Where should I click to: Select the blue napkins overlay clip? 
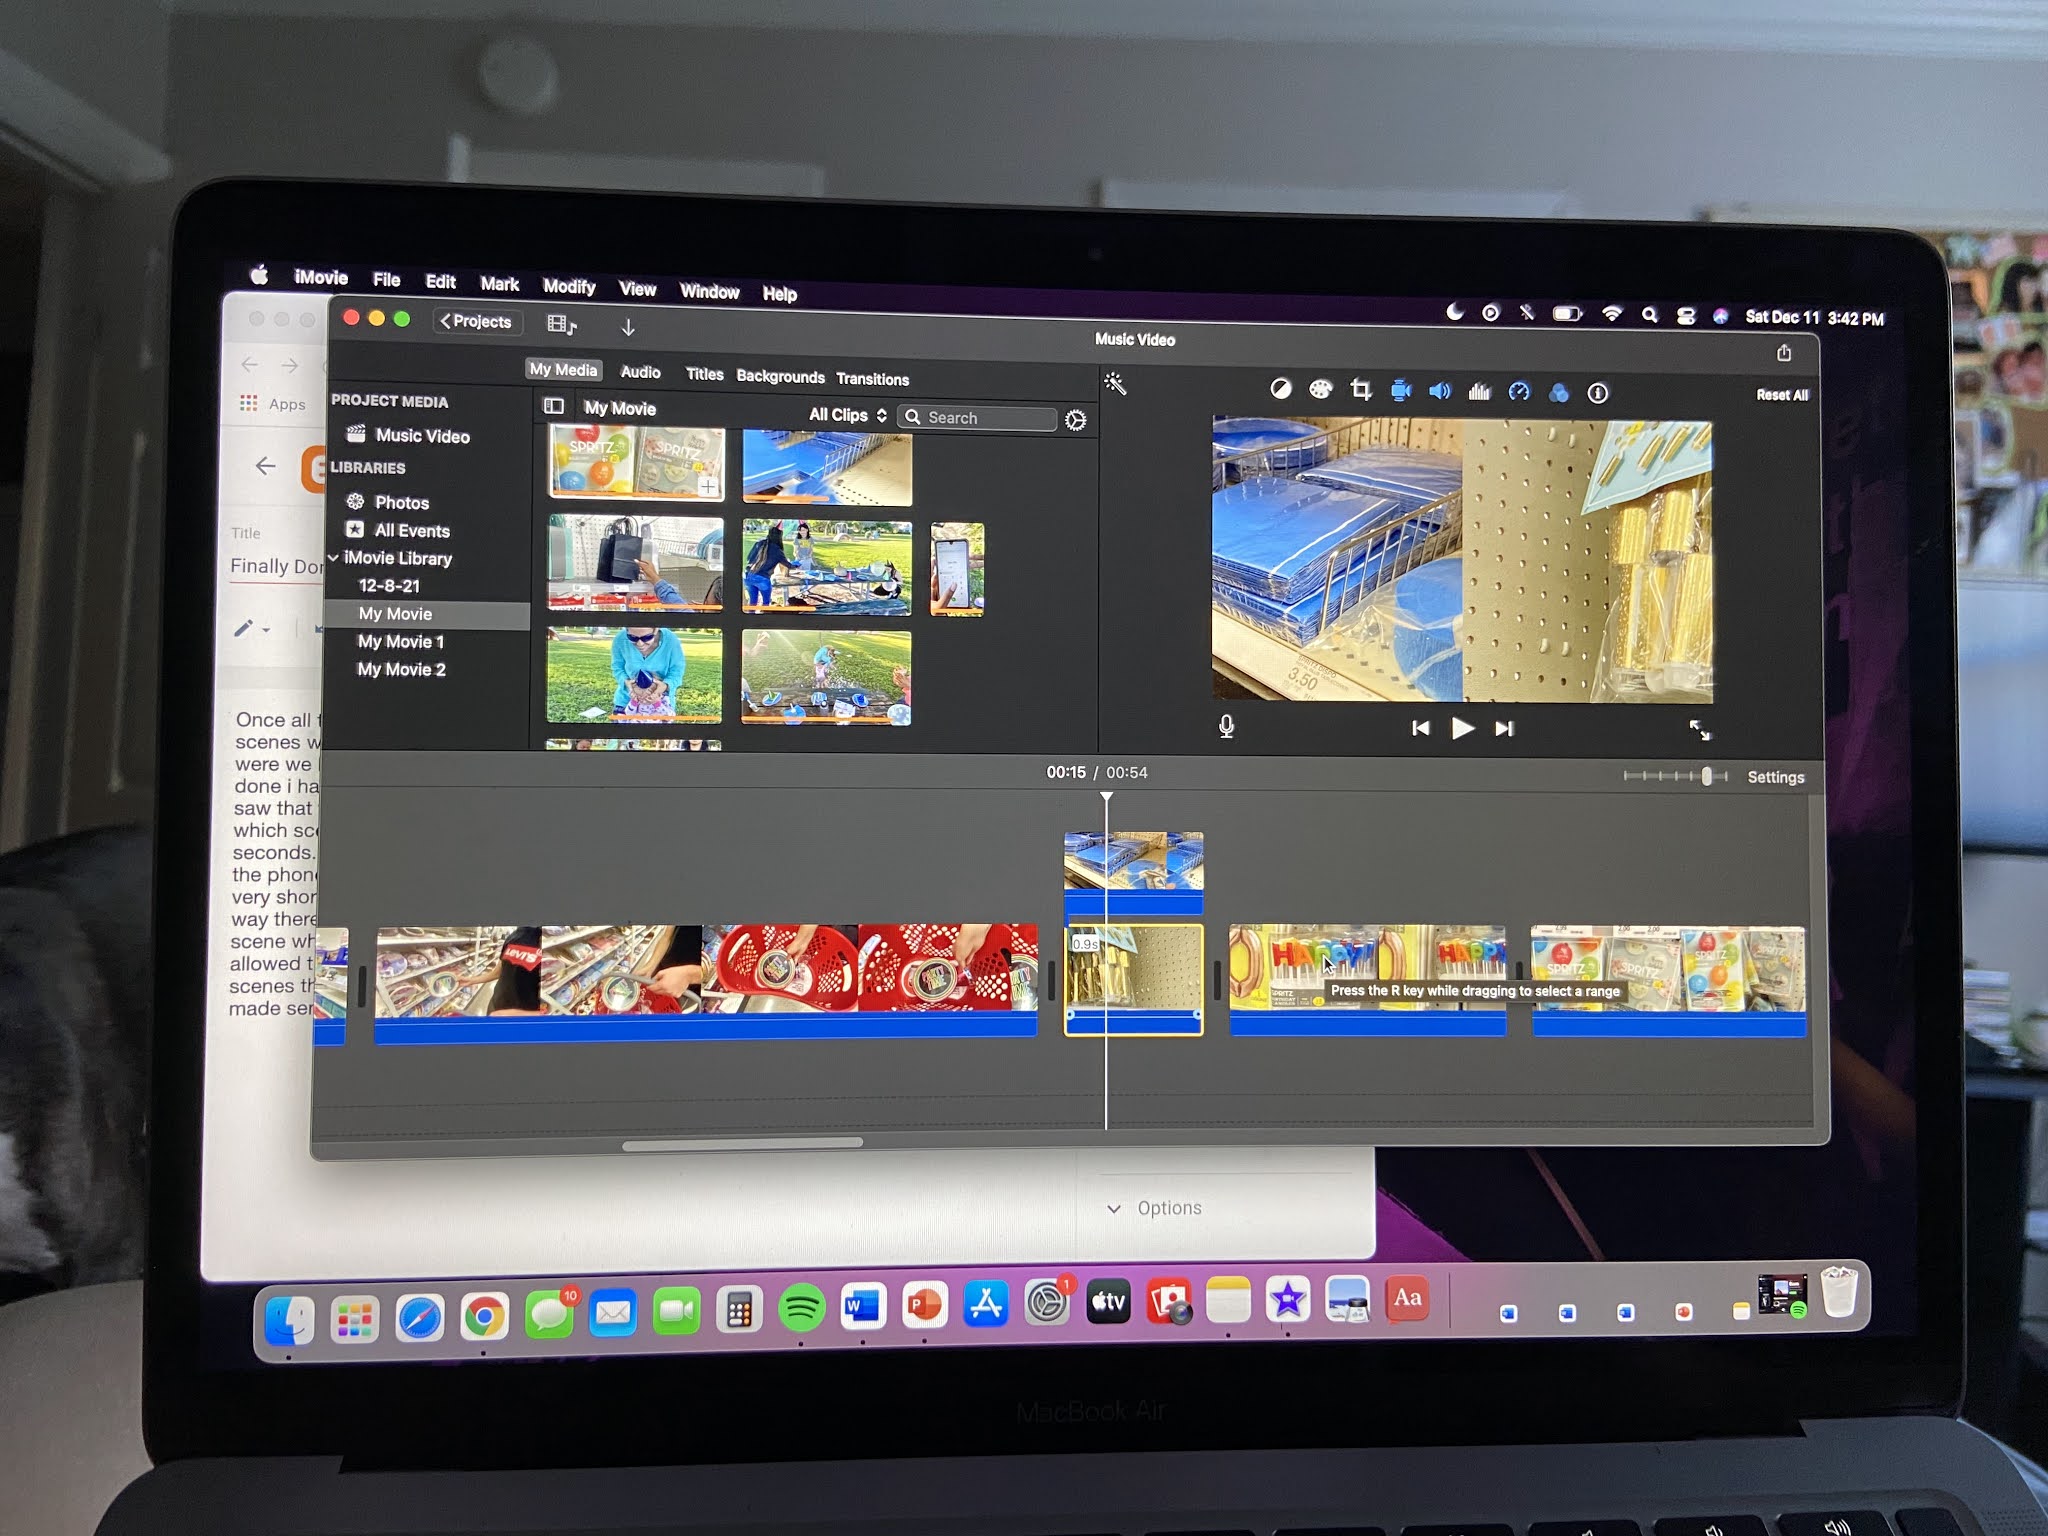(1134, 873)
